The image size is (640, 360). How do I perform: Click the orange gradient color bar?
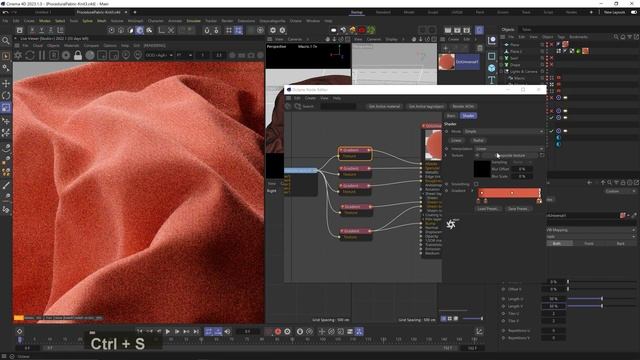(x=509, y=193)
